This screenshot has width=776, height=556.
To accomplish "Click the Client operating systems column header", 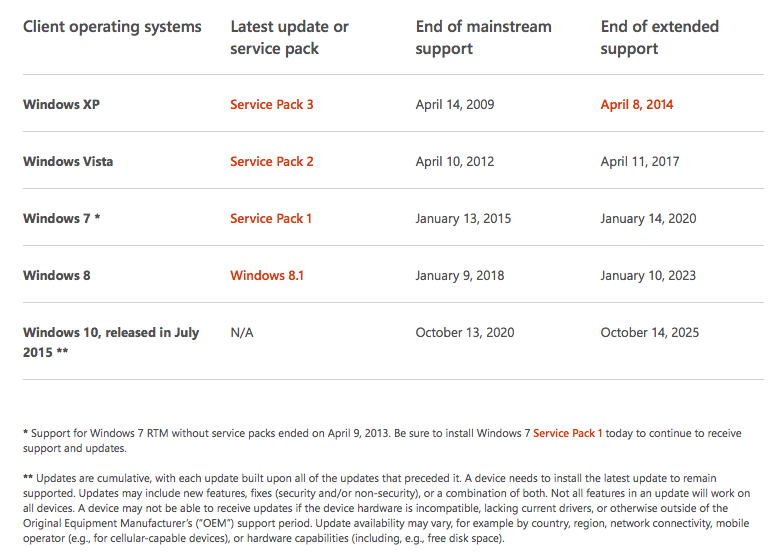I will point(112,27).
